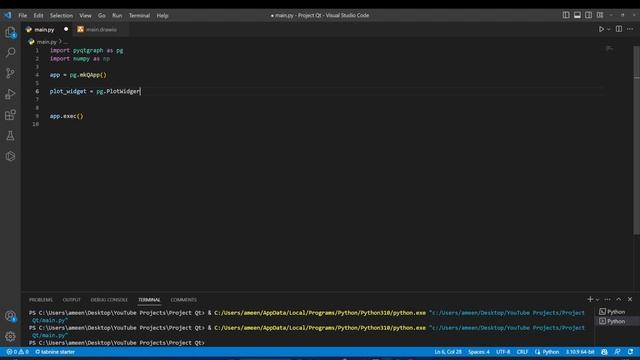This screenshot has width=640, height=360.
Task: Open new terminal launch profile dropdown
Action: coord(598,300)
